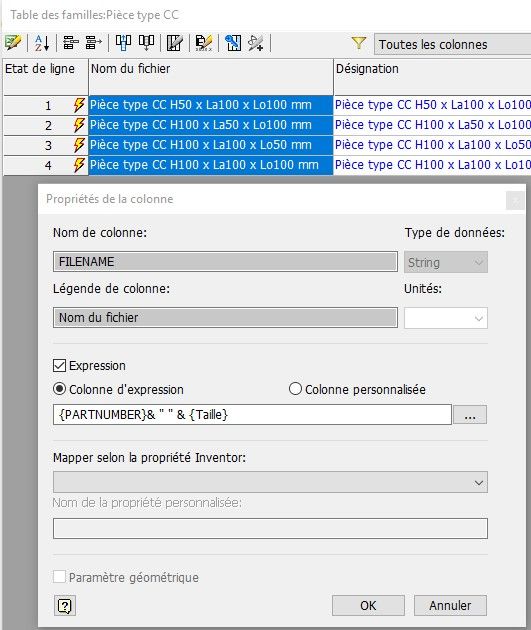
Task: Click the Annuler button
Action: (450, 605)
